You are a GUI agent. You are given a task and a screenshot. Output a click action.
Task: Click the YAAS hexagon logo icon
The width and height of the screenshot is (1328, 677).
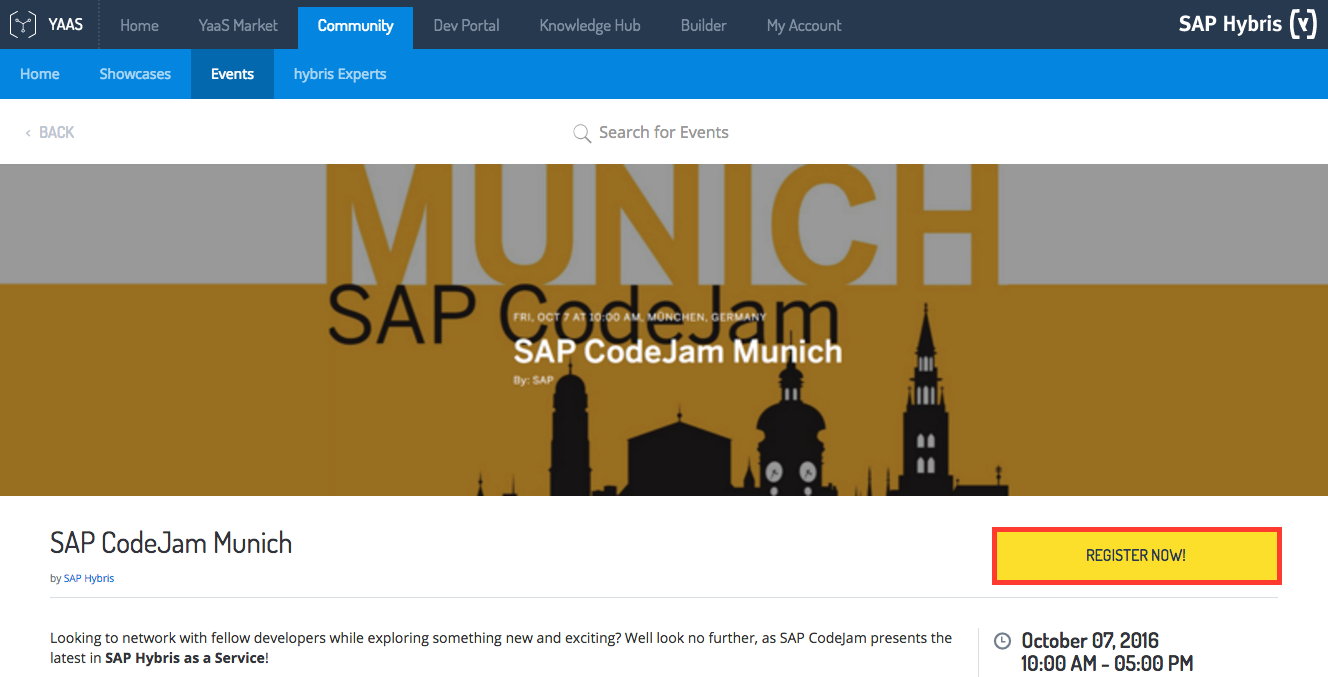pyautogui.click(x=23, y=25)
